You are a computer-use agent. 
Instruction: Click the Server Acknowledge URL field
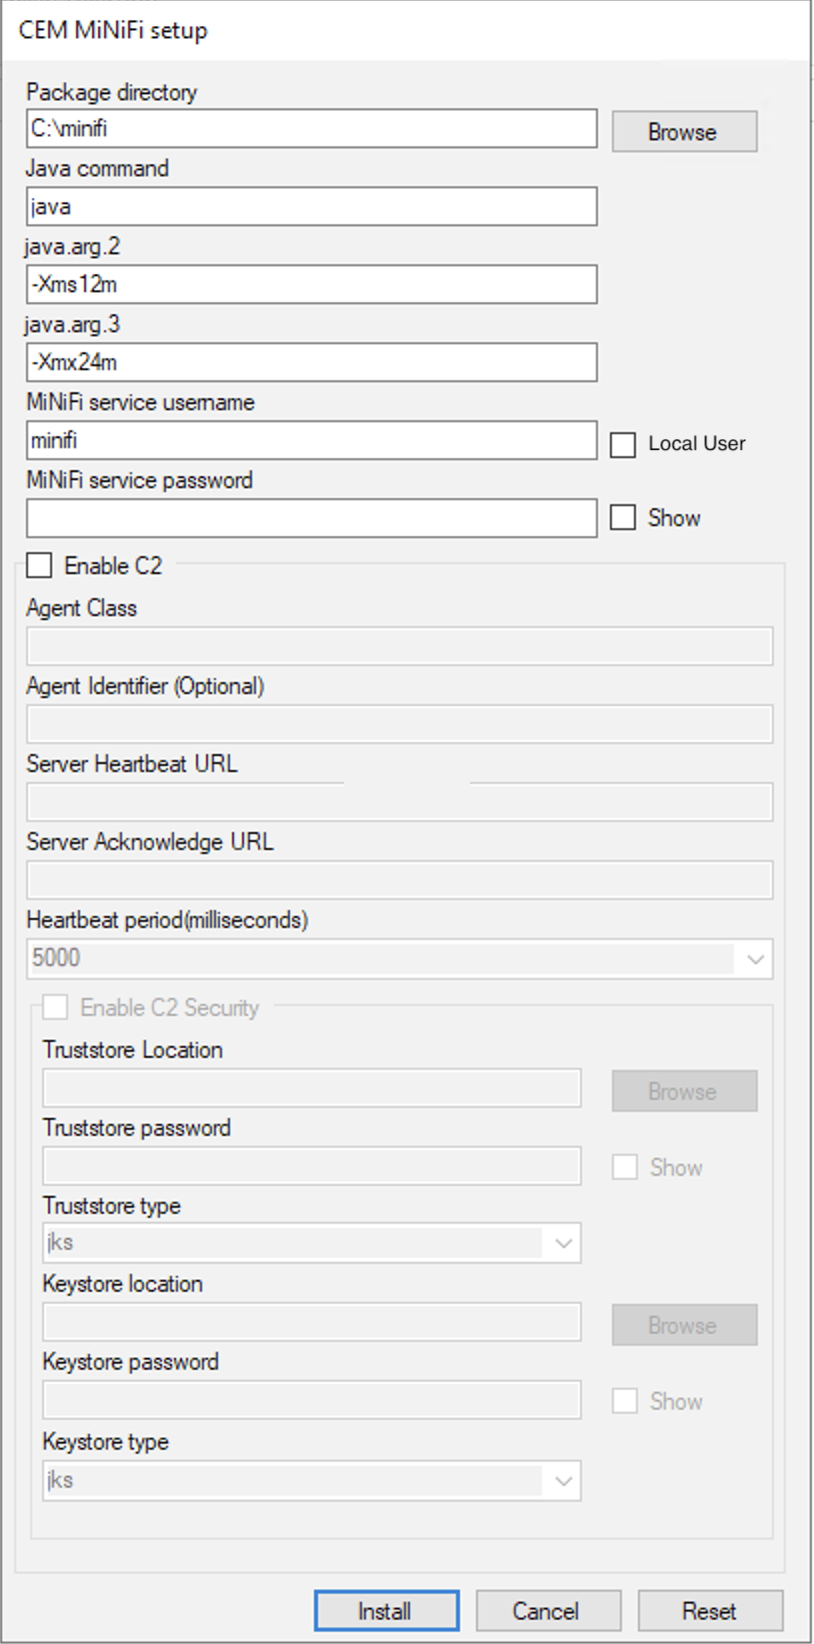point(399,881)
